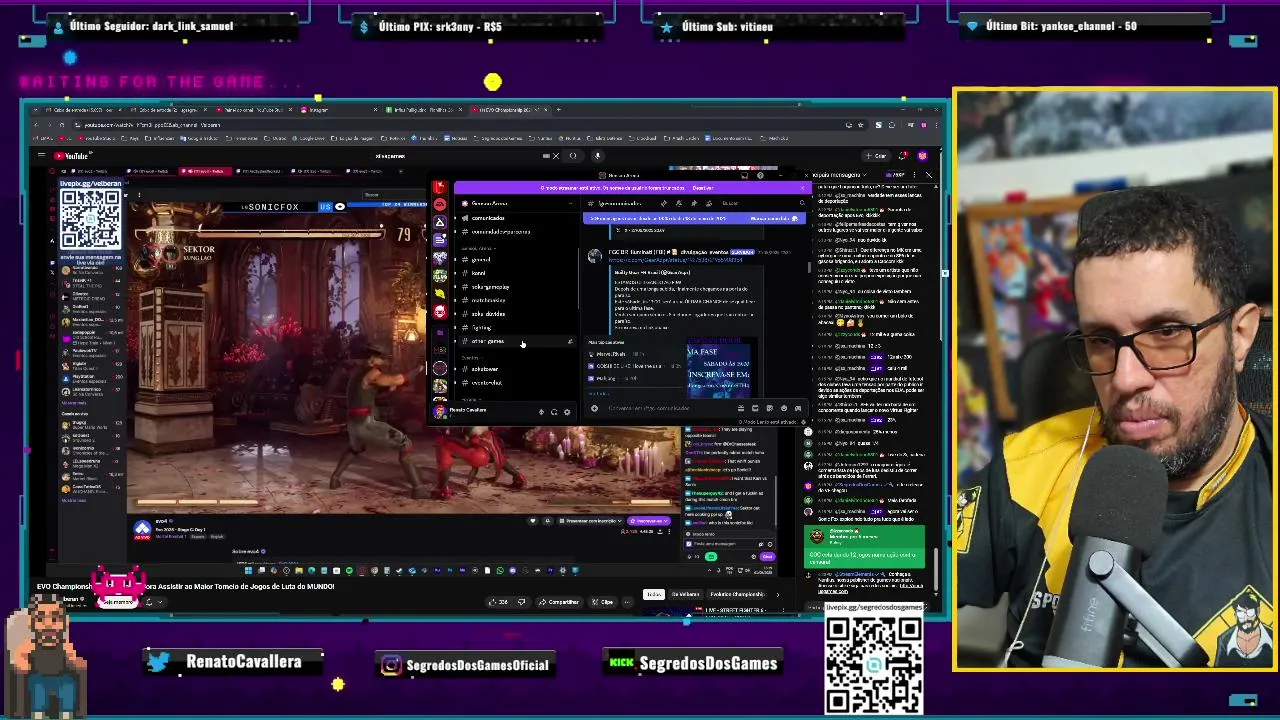Clear the YouTube search box text
1280x720 pixels.
556,156
